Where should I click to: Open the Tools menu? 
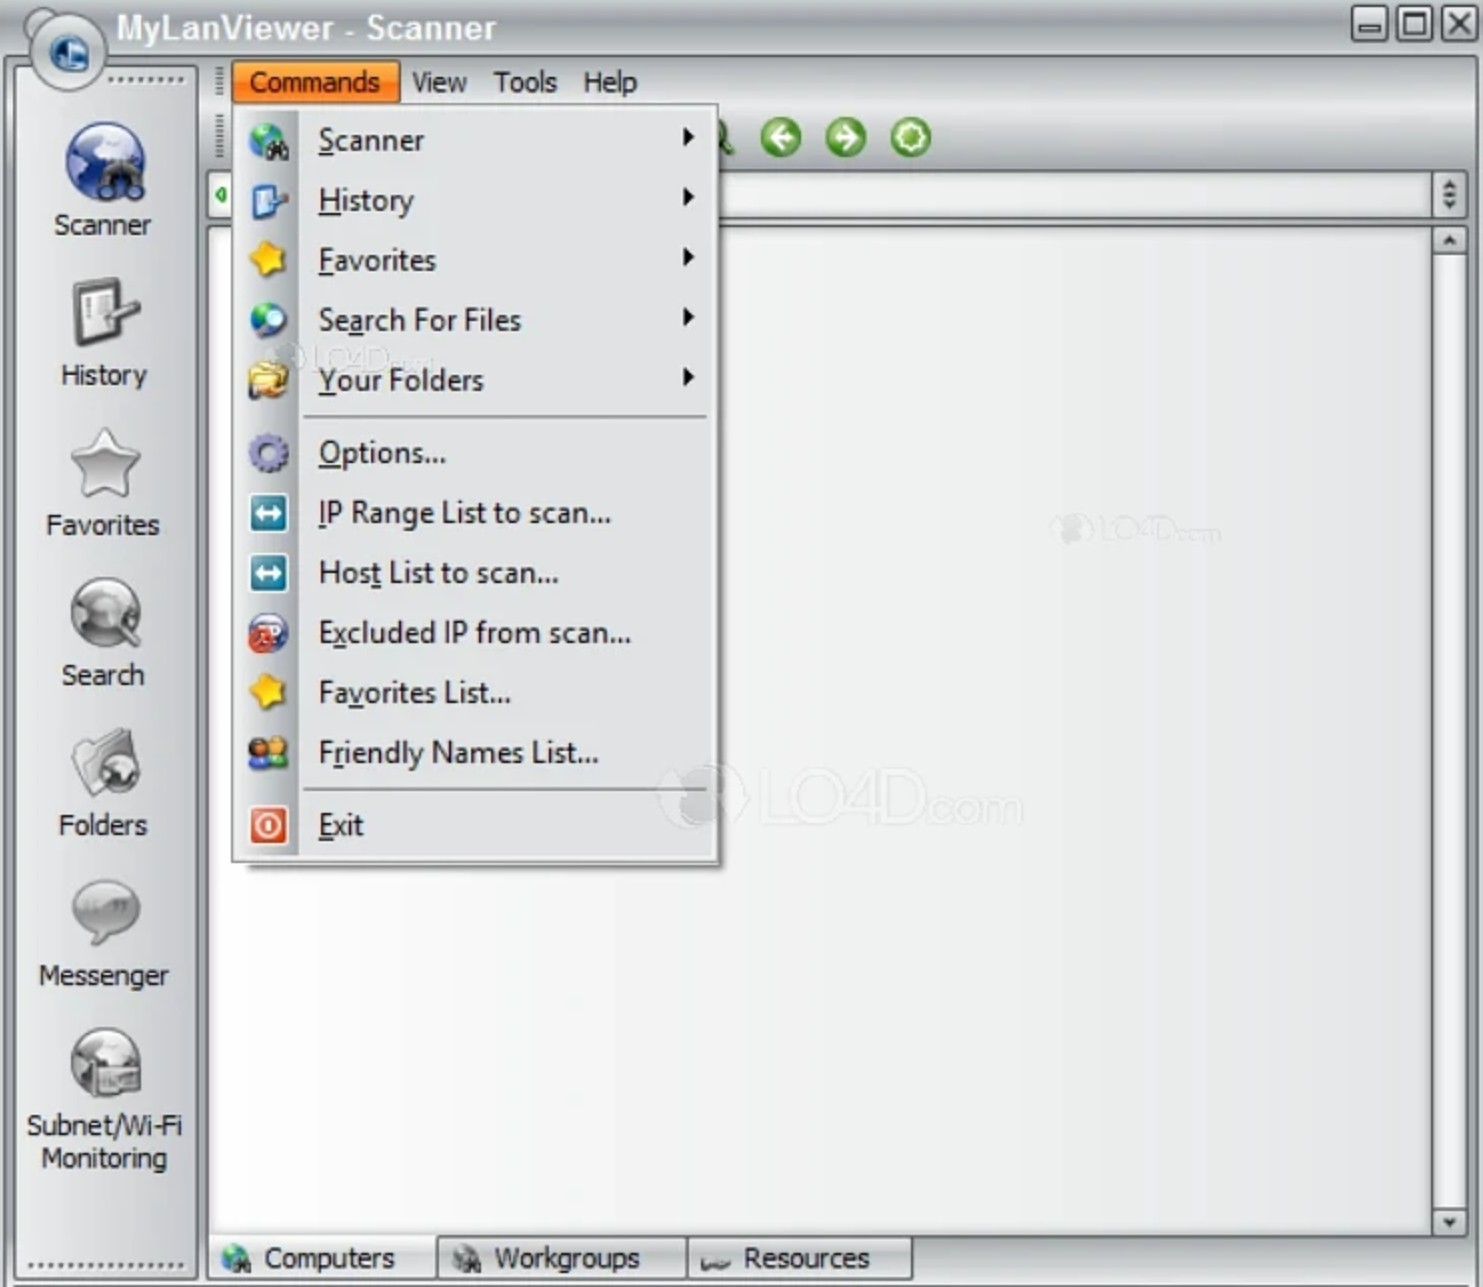(x=525, y=82)
